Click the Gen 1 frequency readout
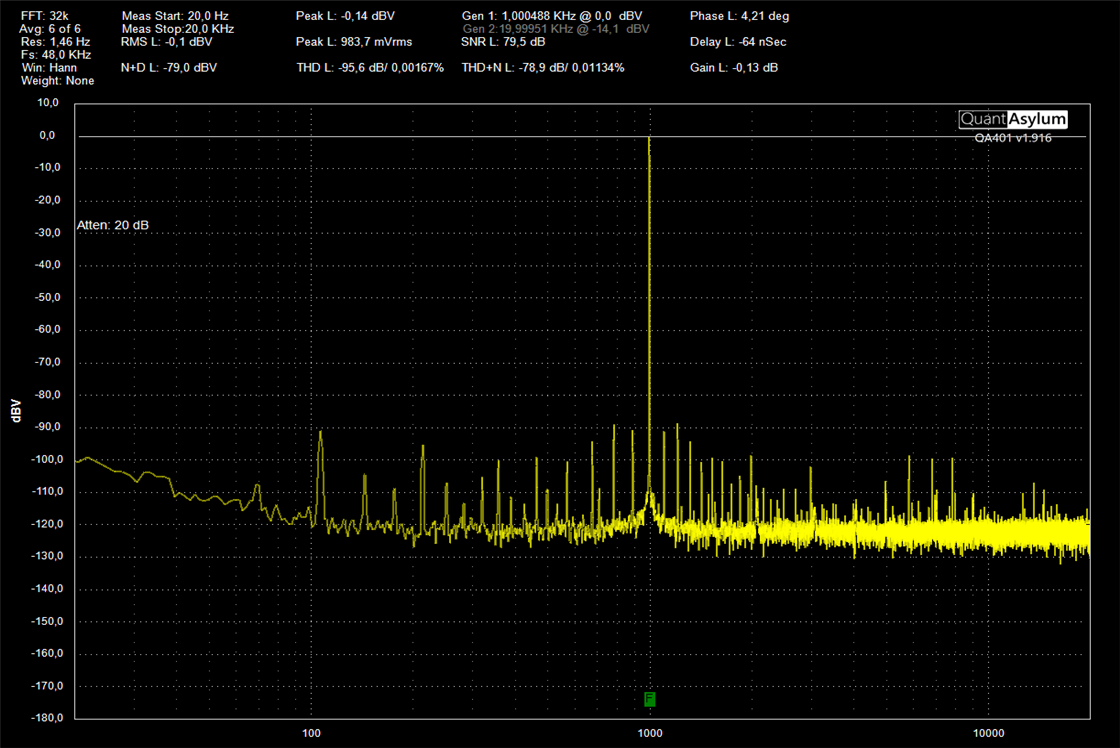Viewport: 1120px width, 748px height. (552, 16)
